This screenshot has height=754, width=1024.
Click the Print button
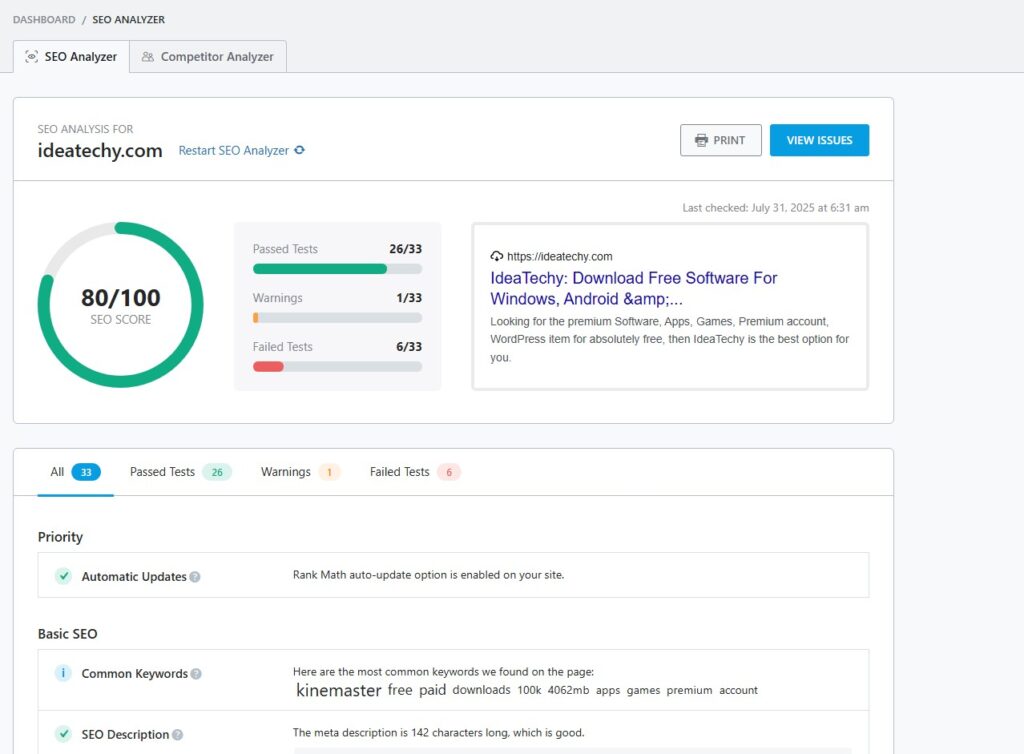pyautogui.click(x=720, y=140)
